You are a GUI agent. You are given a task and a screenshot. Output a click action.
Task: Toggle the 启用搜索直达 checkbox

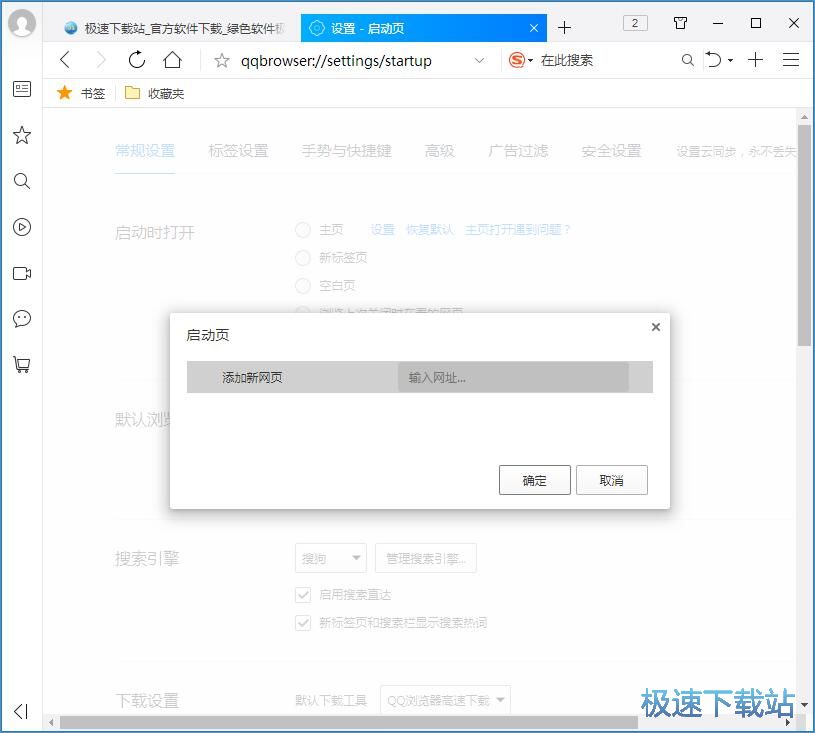pos(303,594)
